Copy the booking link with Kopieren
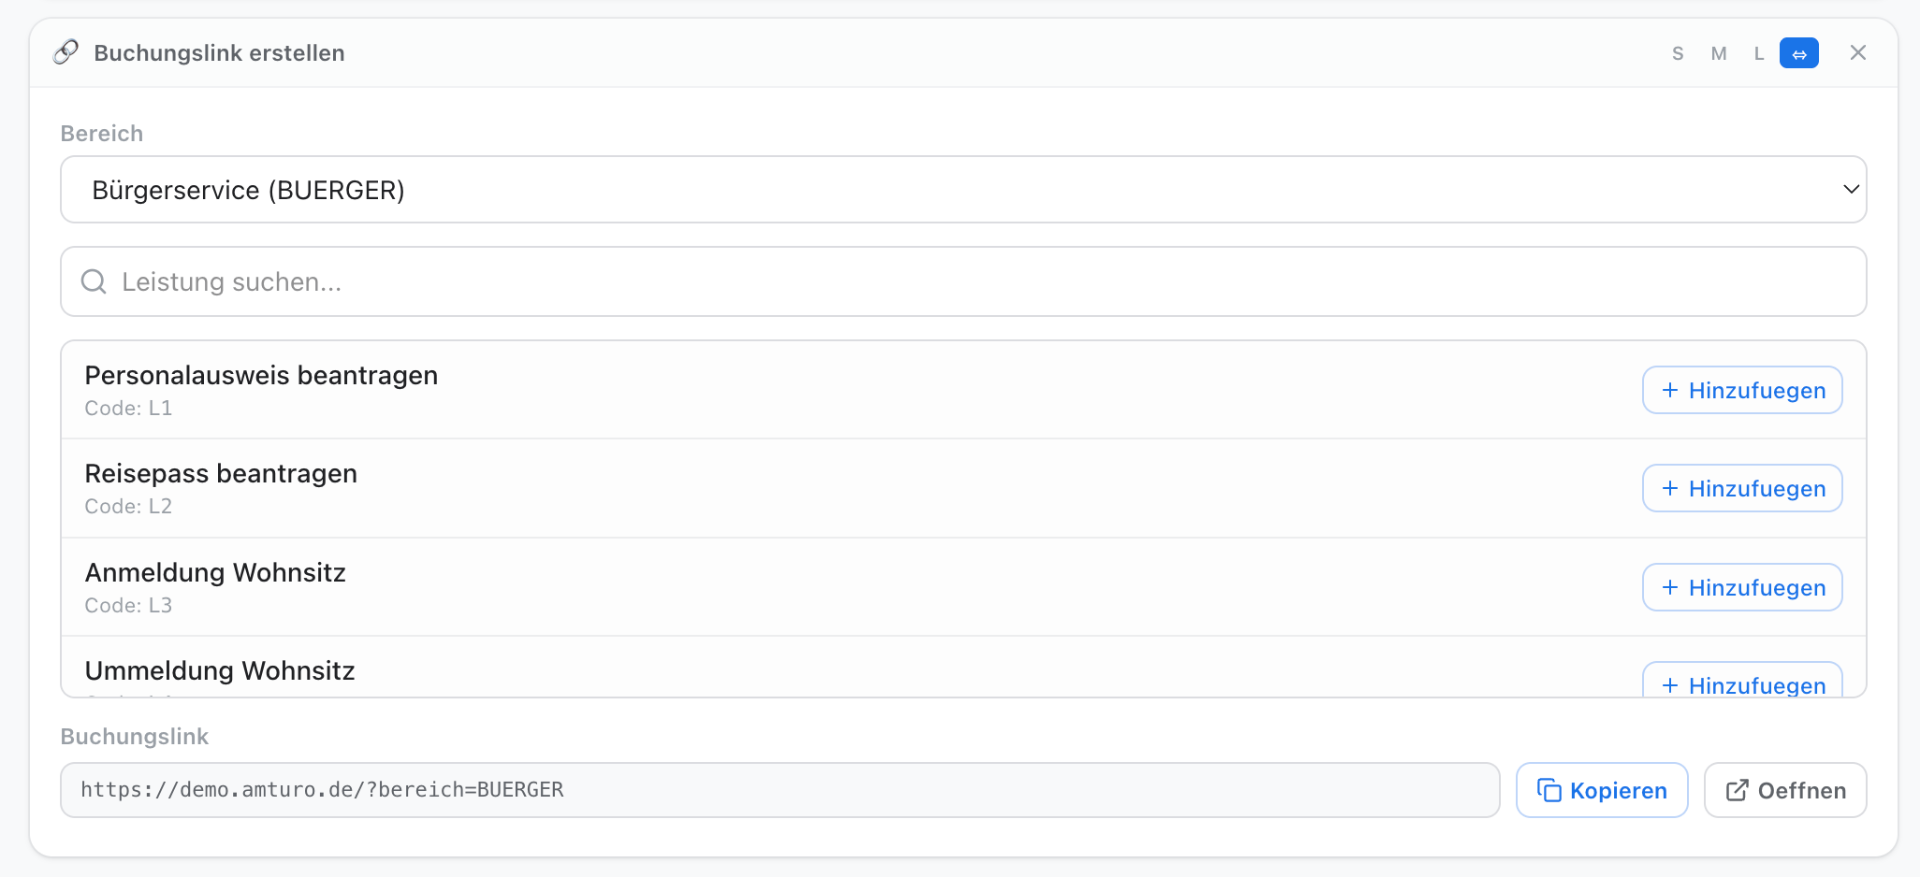The height and width of the screenshot is (877, 1920). point(1602,790)
